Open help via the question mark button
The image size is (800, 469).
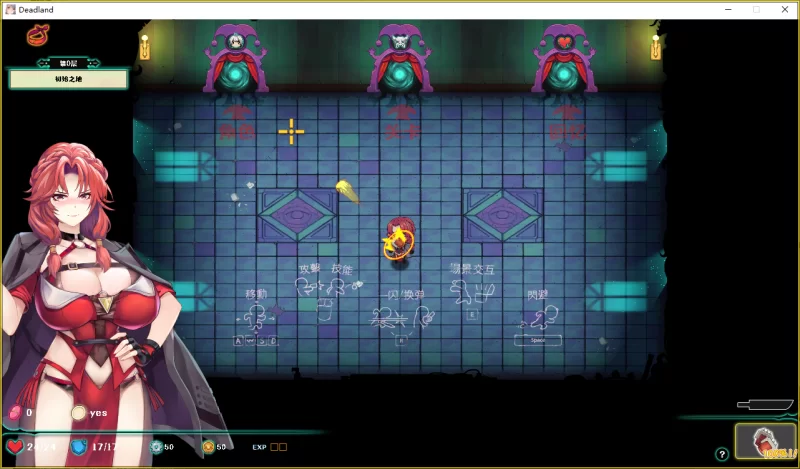tap(721, 454)
